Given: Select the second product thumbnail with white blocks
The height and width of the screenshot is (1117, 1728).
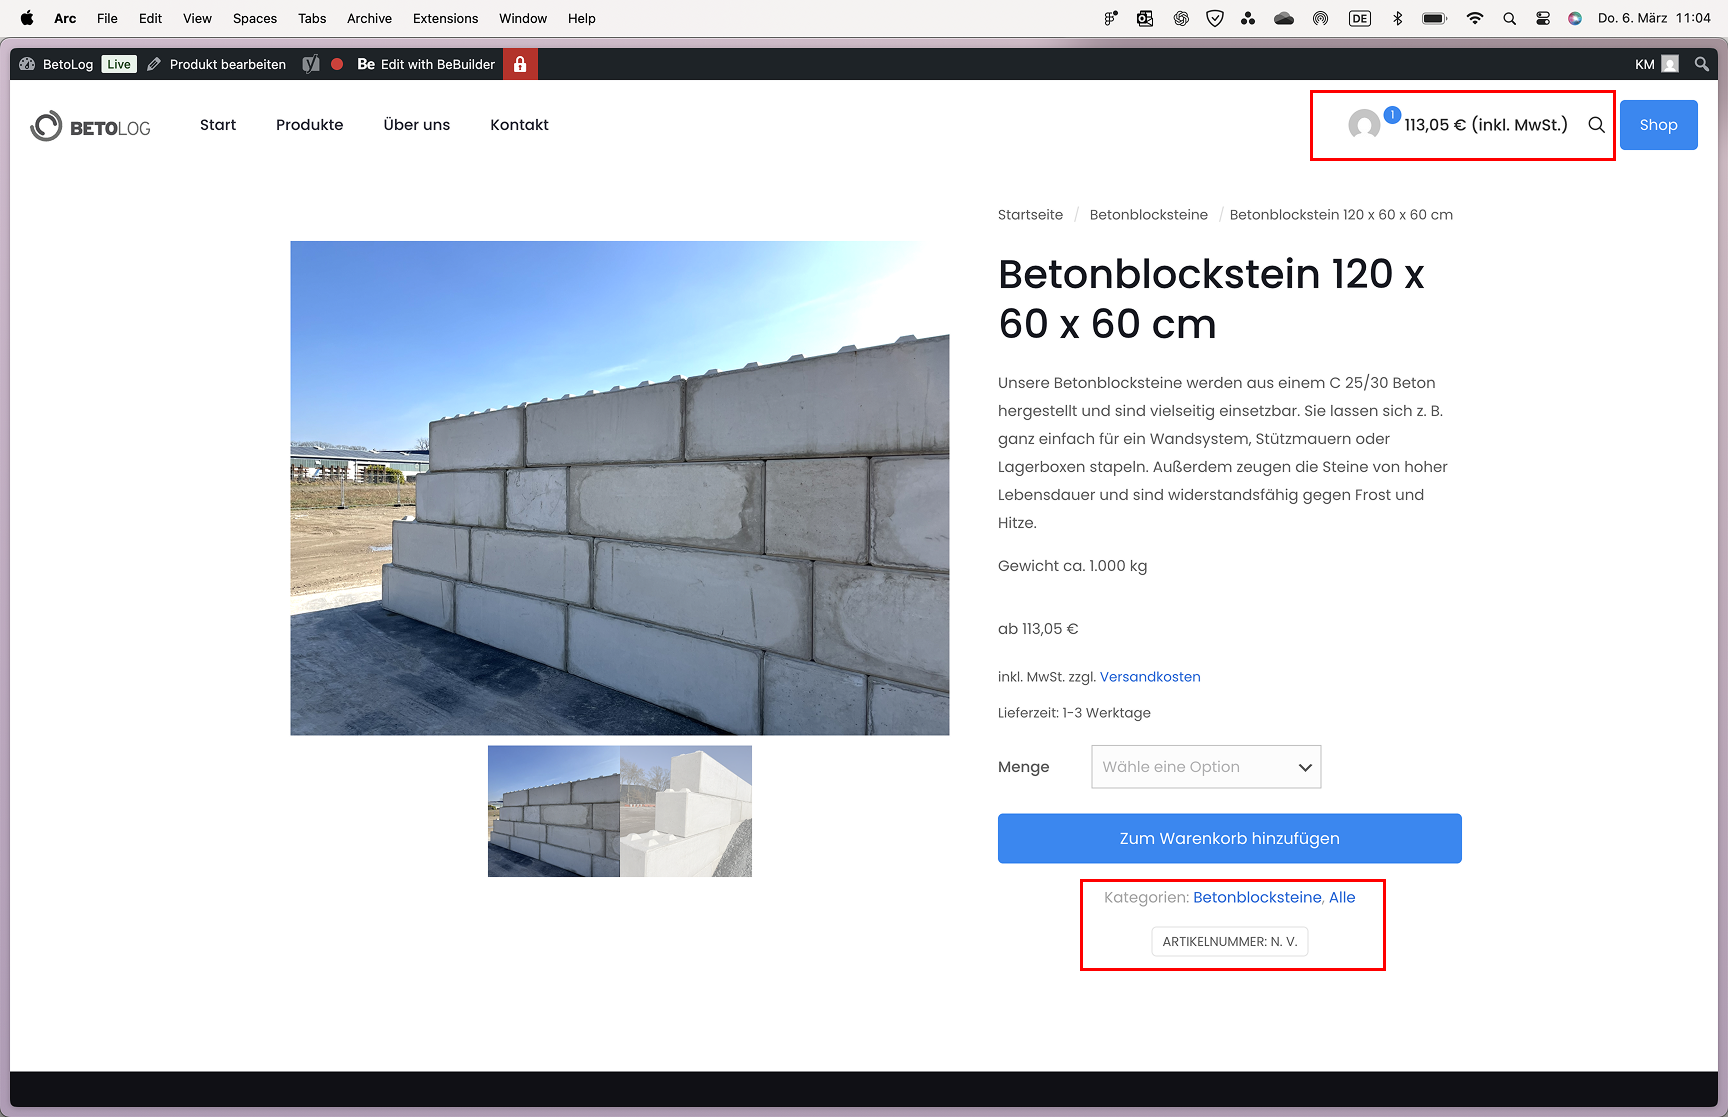Looking at the screenshot, I should click(x=686, y=811).
